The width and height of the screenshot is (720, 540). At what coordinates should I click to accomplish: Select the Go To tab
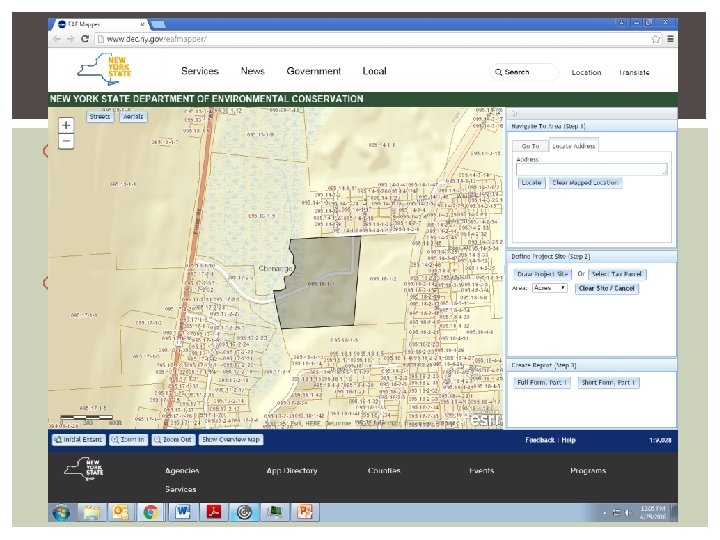[530, 146]
